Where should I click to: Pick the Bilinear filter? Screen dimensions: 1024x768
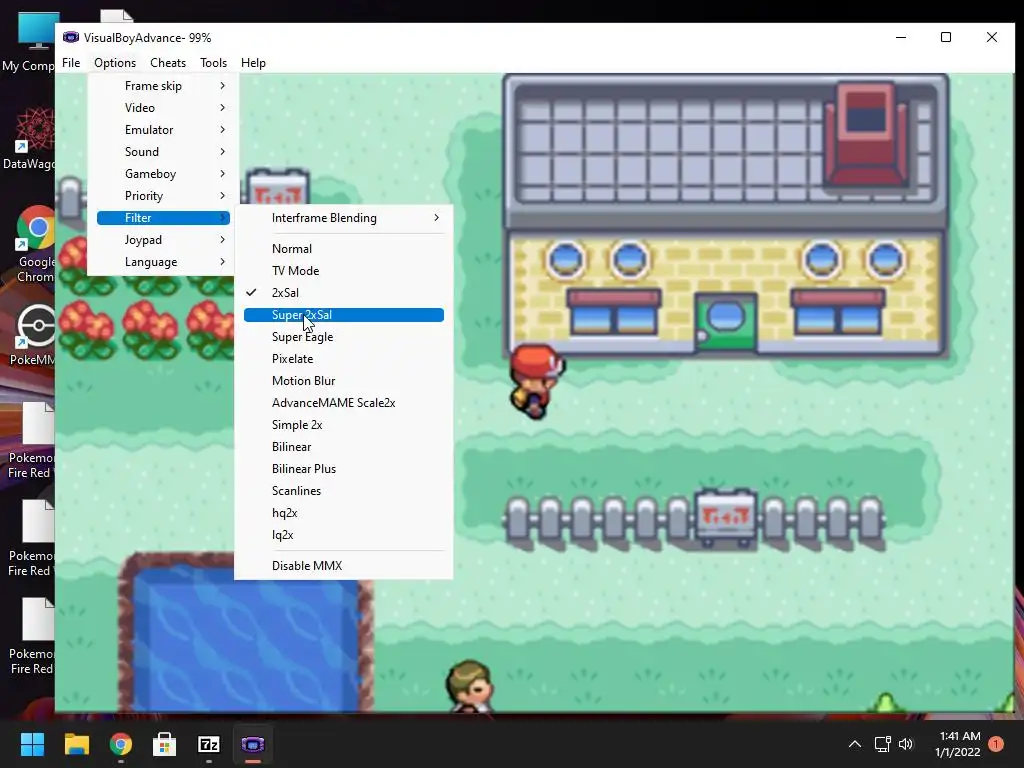344,447
